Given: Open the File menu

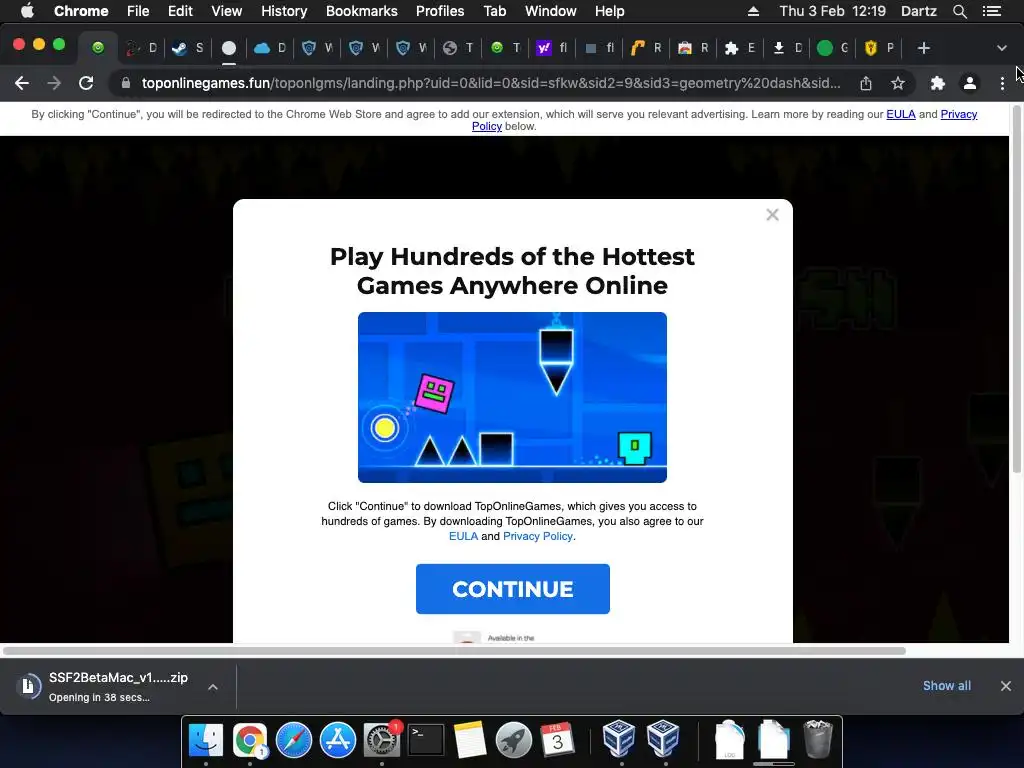Looking at the screenshot, I should [138, 11].
